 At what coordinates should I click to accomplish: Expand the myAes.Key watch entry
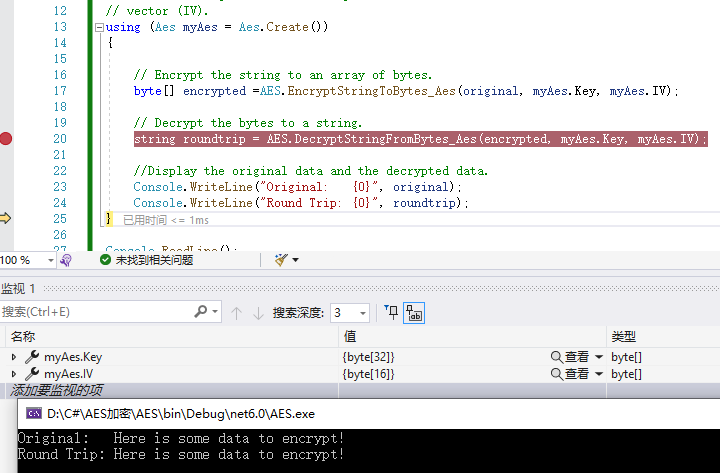(14, 357)
